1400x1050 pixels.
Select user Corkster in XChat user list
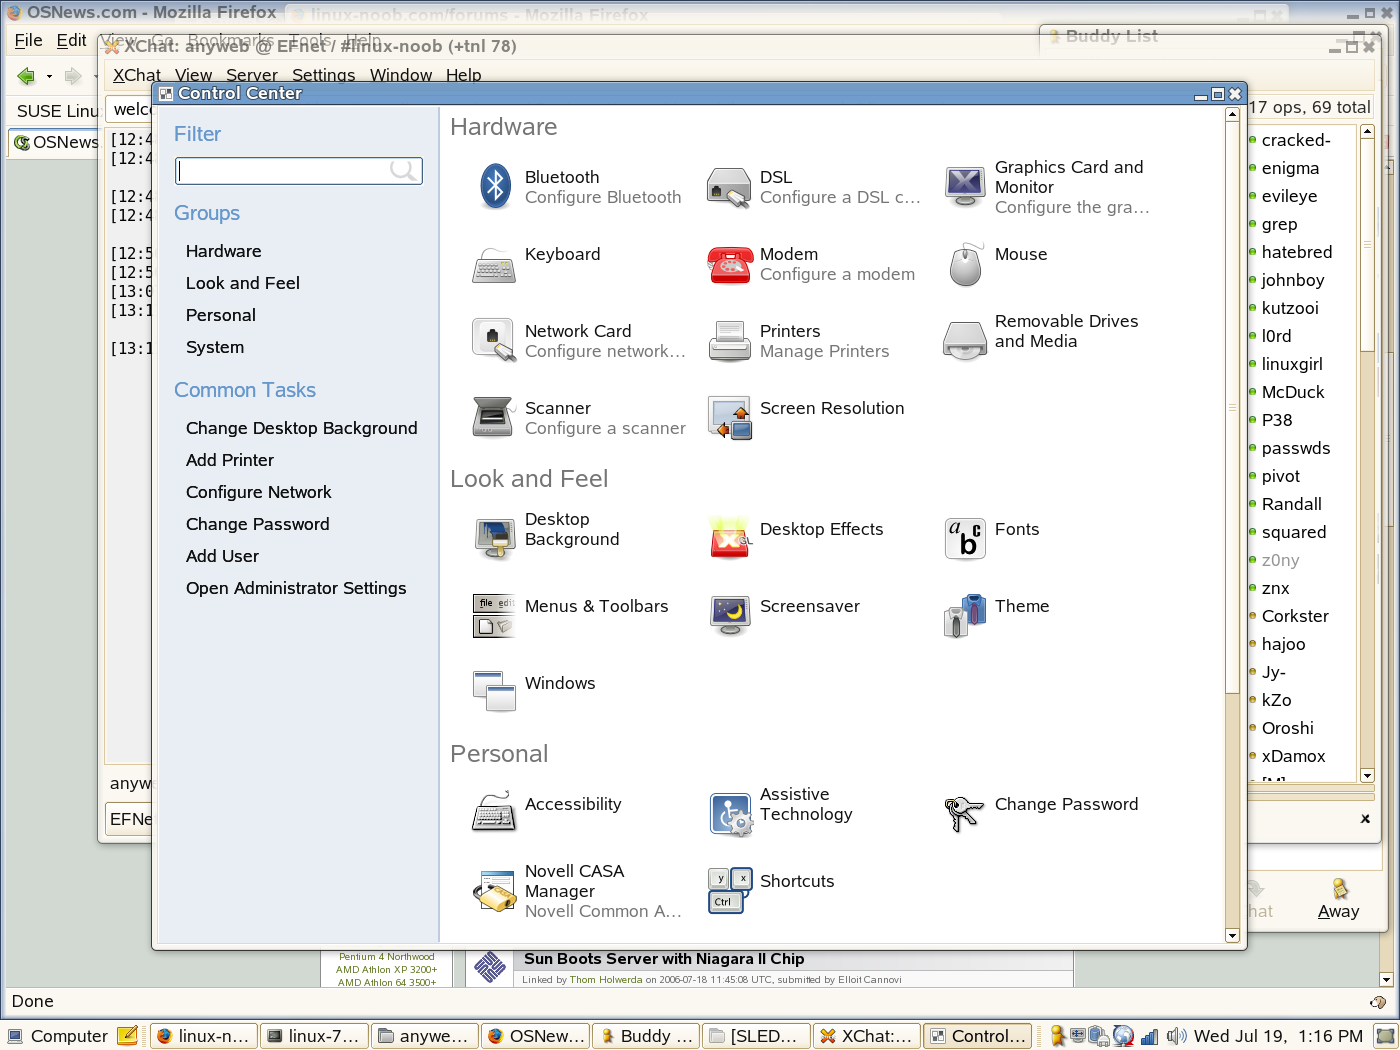[x=1294, y=616]
